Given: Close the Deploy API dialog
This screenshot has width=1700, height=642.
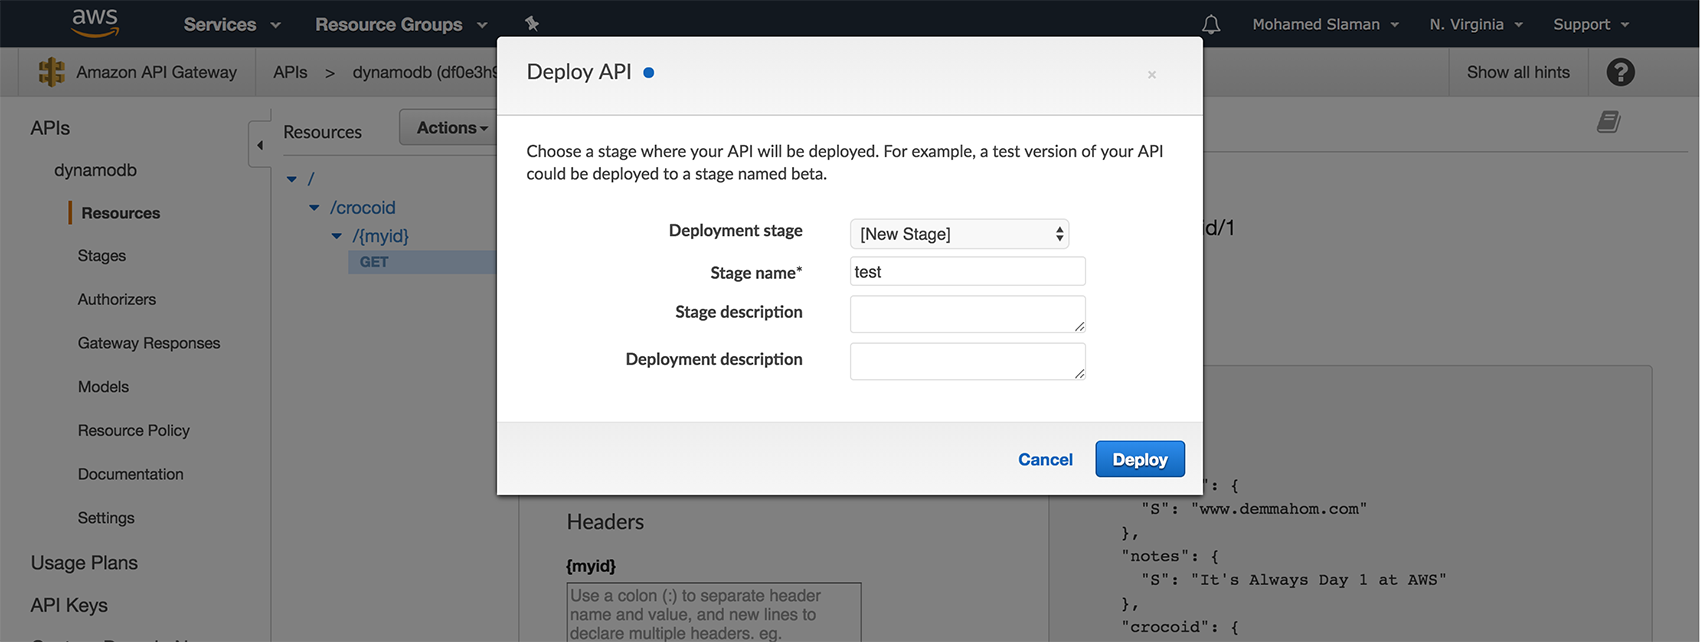Looking at the screenshot, I should click(x=1152, y=75).
